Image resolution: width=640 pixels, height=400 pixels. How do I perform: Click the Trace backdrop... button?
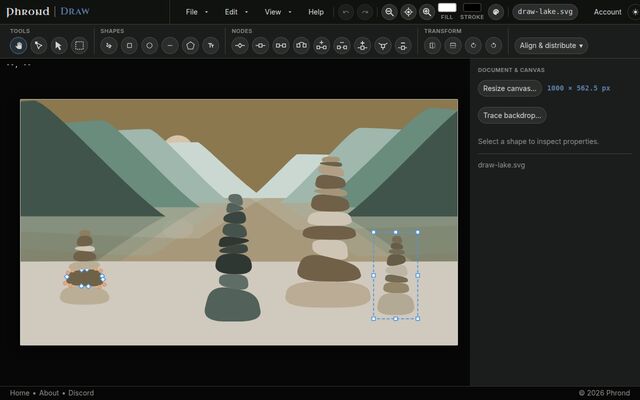[x=512, y=115]
